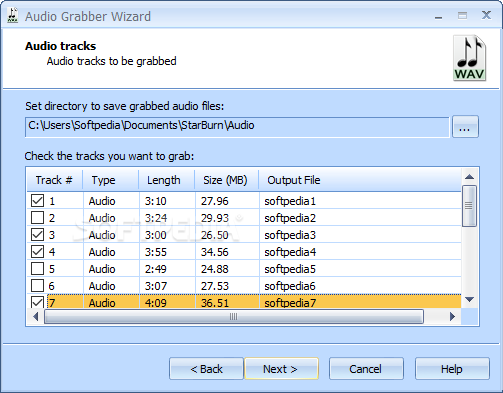The image size is (503, 393).
Task: Click size value 26.50
Action: (215, 235)
